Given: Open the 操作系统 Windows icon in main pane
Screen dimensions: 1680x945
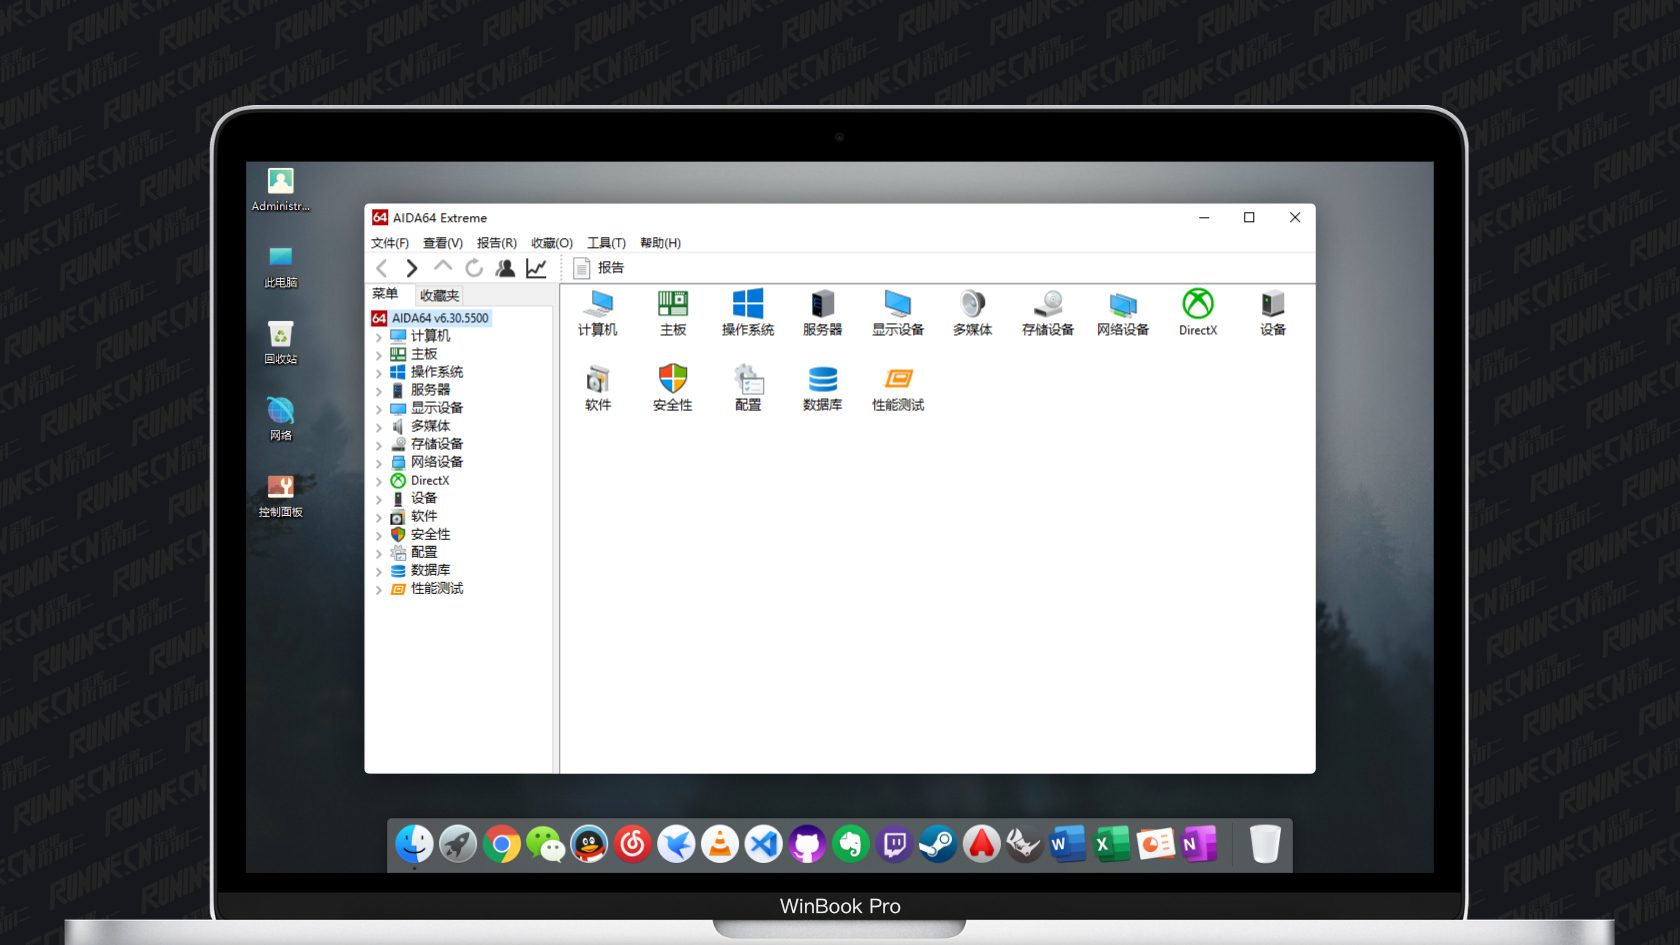Looking at the screenshot, I should coord(748,312).
